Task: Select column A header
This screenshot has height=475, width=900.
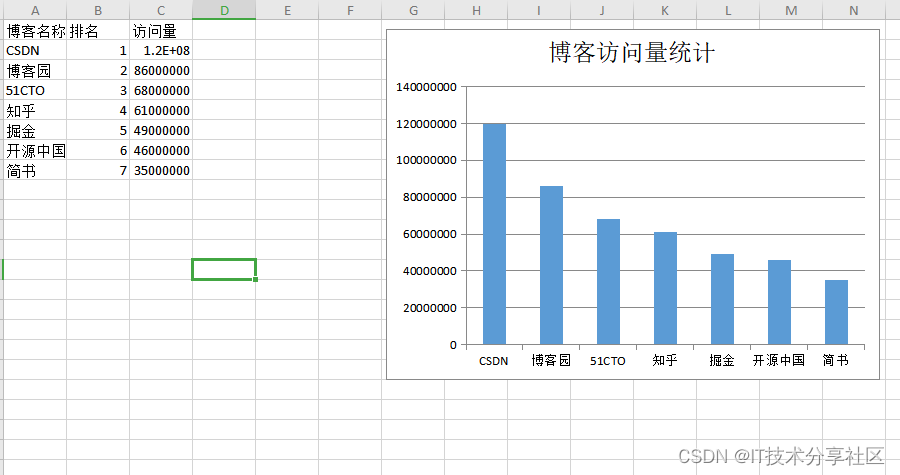Action: point(35,10)
